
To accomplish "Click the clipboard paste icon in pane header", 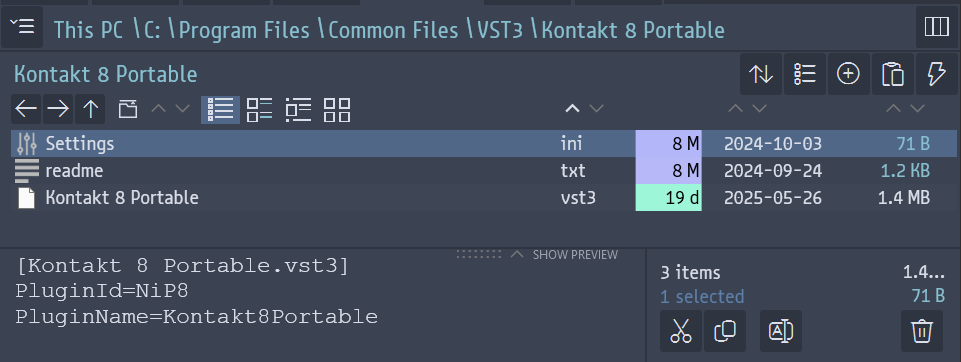I will pos(893,75).
